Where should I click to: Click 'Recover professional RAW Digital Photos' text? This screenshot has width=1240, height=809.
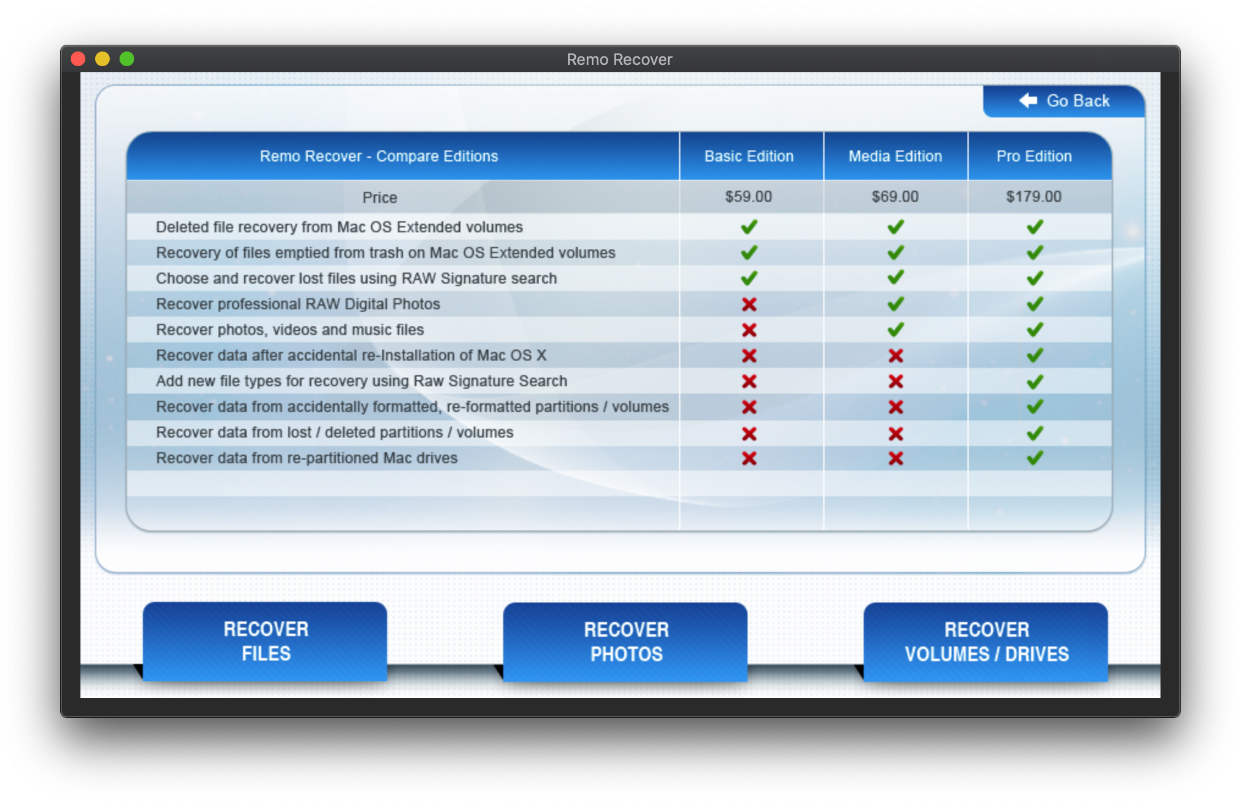[298, 304]
